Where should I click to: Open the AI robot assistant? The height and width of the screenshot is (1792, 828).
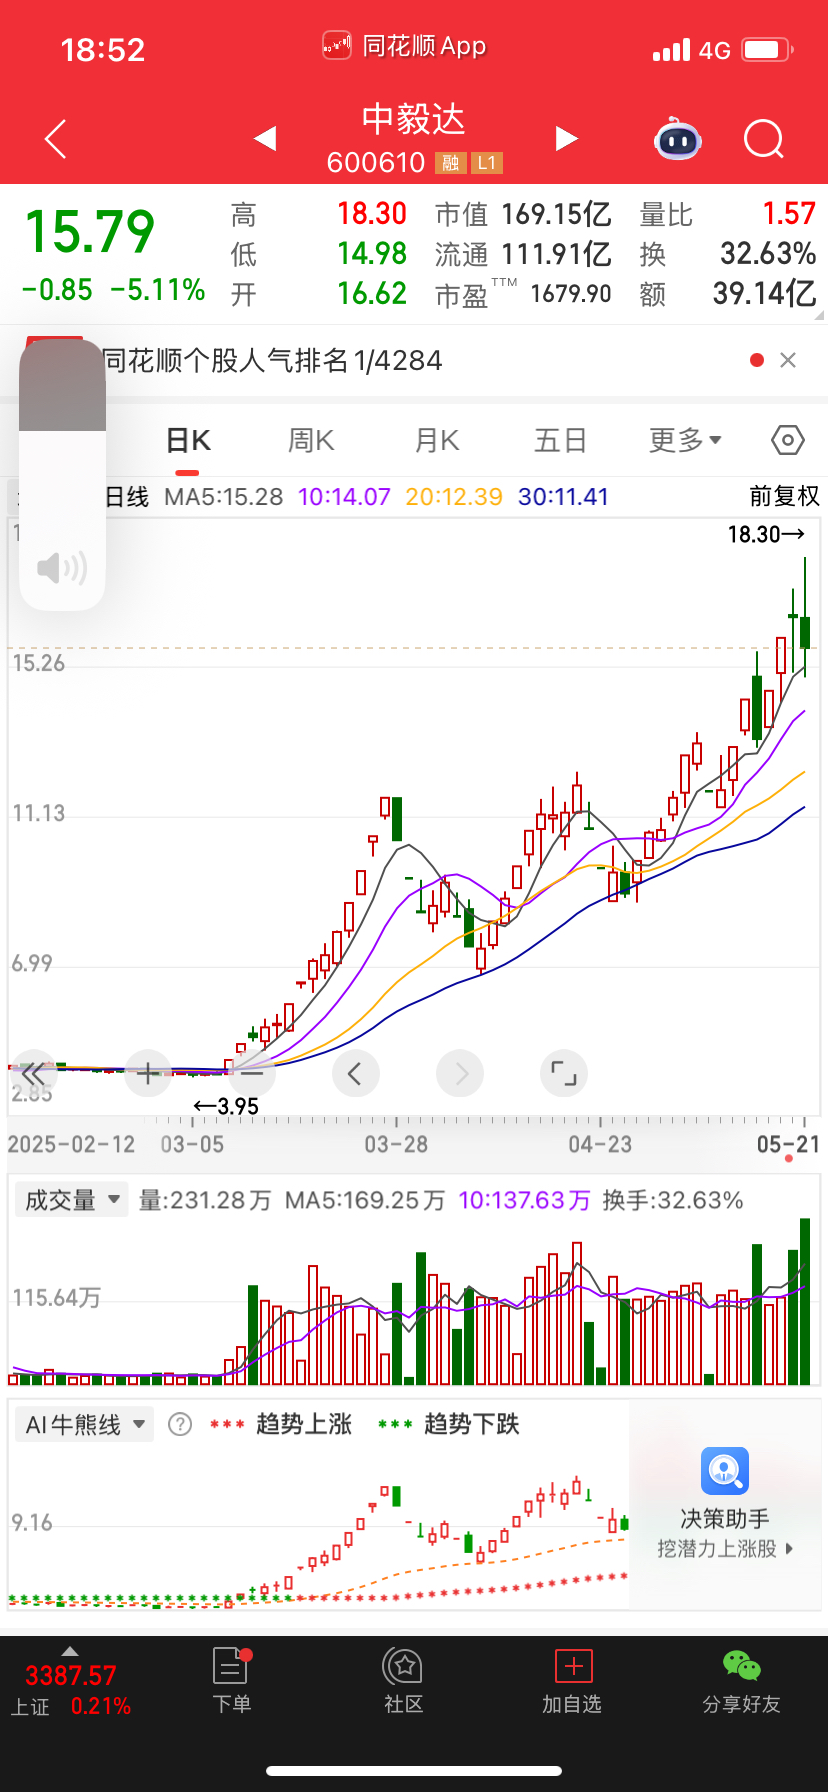click(x=678, y=139)
